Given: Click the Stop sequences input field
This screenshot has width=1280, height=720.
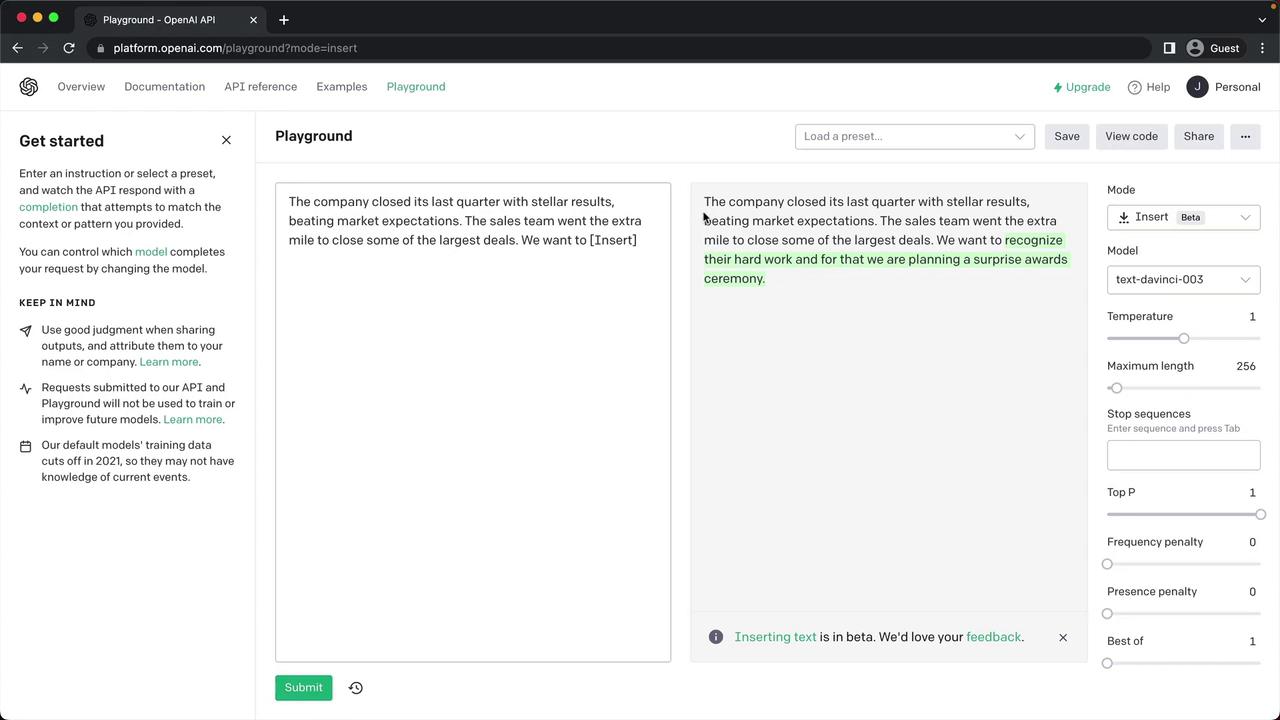Looking at the screenshot, I should [1183, 455].
